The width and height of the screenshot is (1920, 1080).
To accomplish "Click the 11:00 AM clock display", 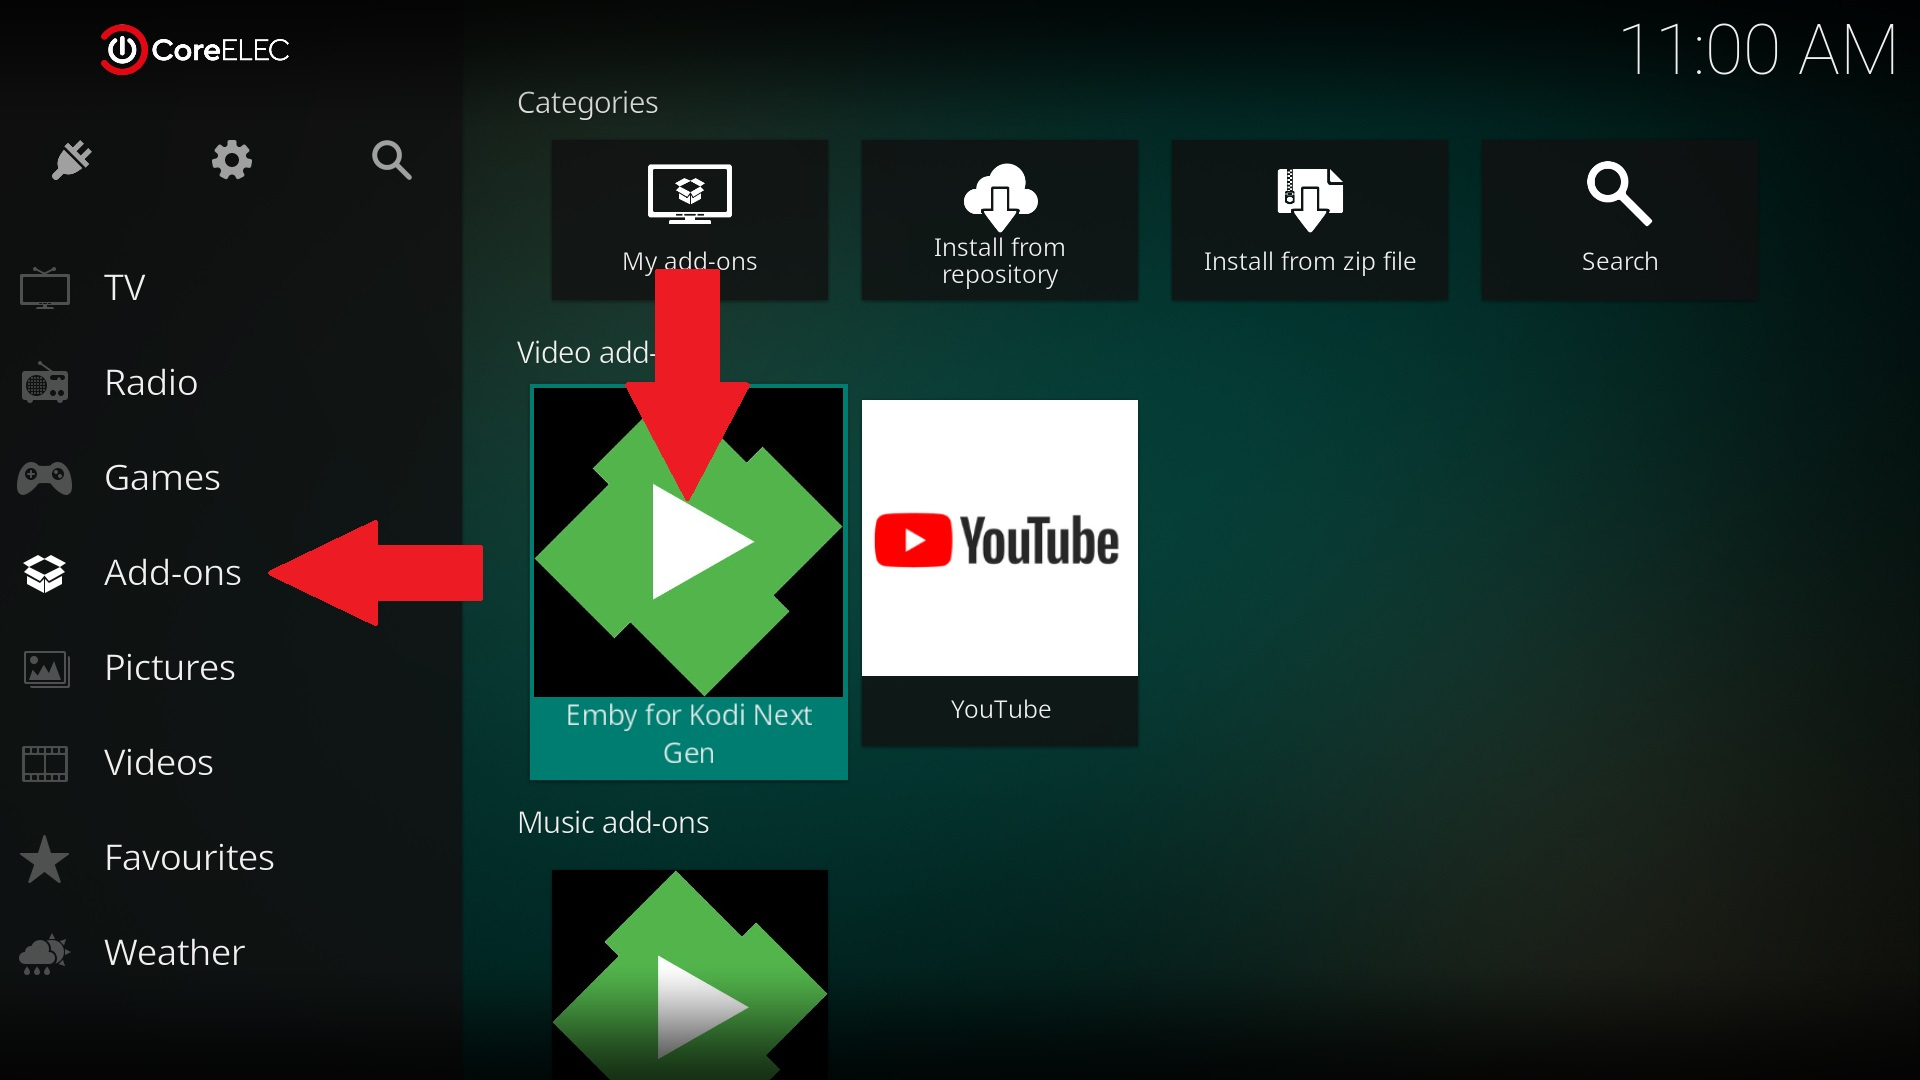I will pyautogui.click(x=1757, y=50).
